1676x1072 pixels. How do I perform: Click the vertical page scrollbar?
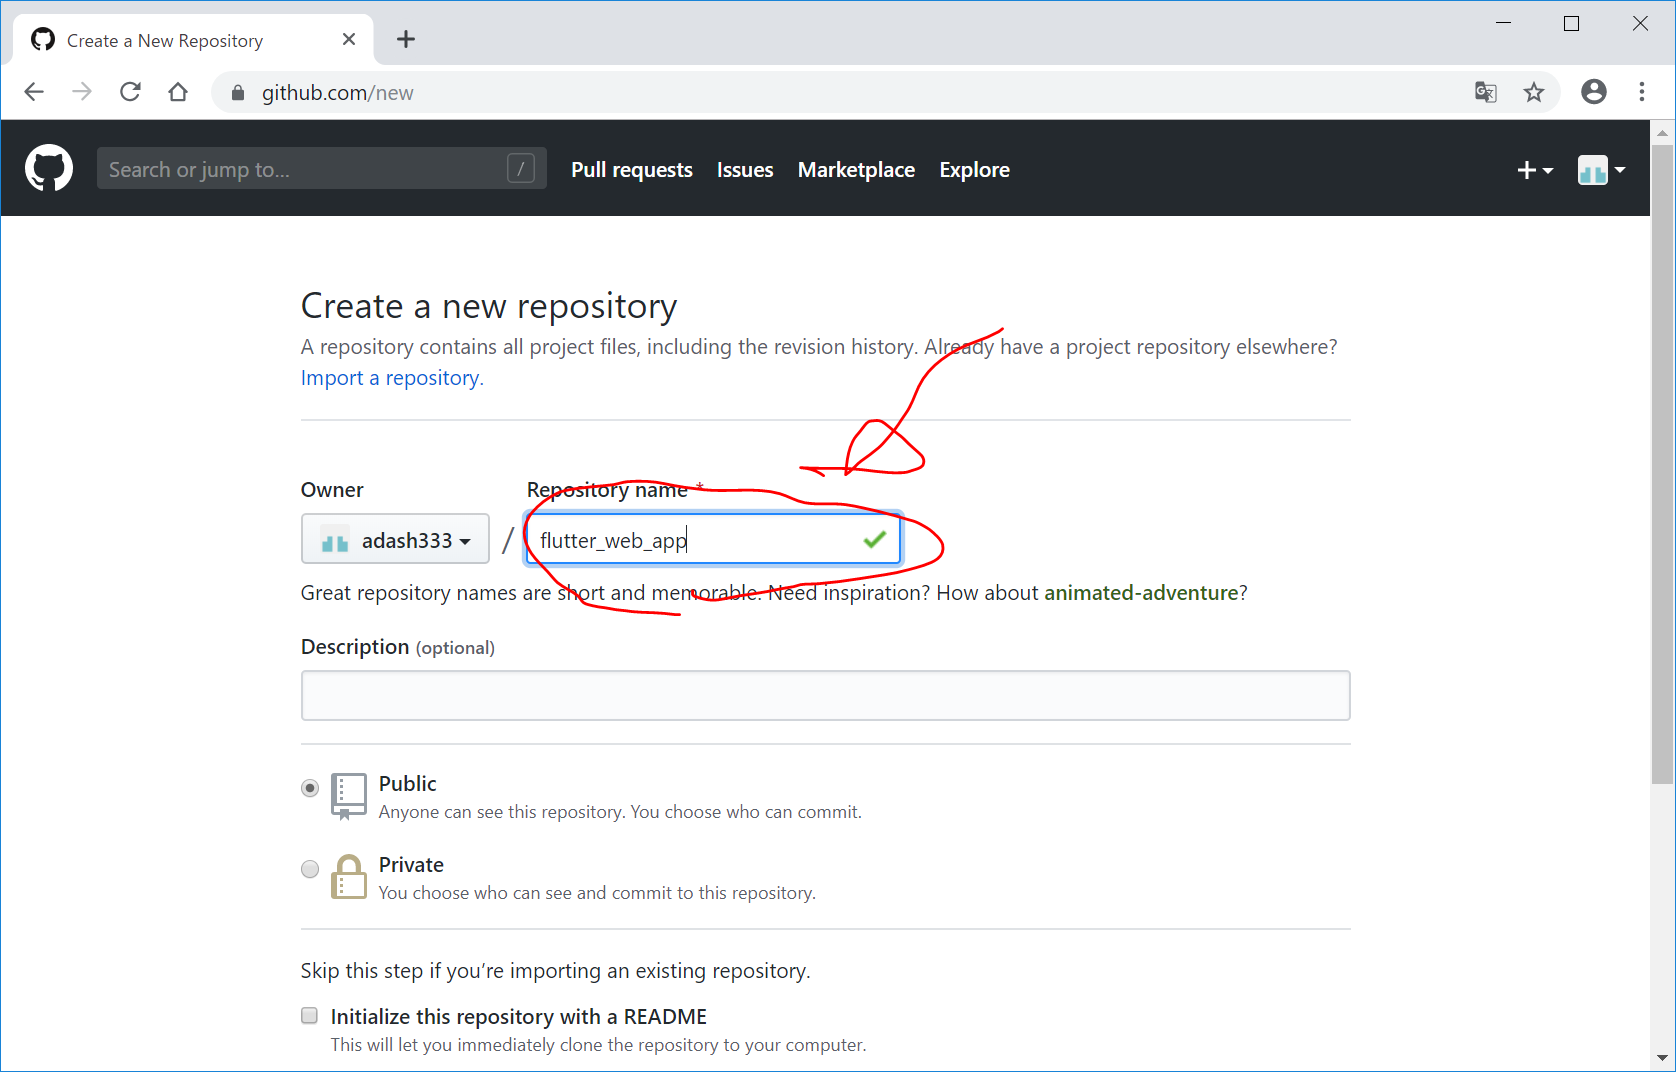pyautogui.click(x=1662, y=460)
